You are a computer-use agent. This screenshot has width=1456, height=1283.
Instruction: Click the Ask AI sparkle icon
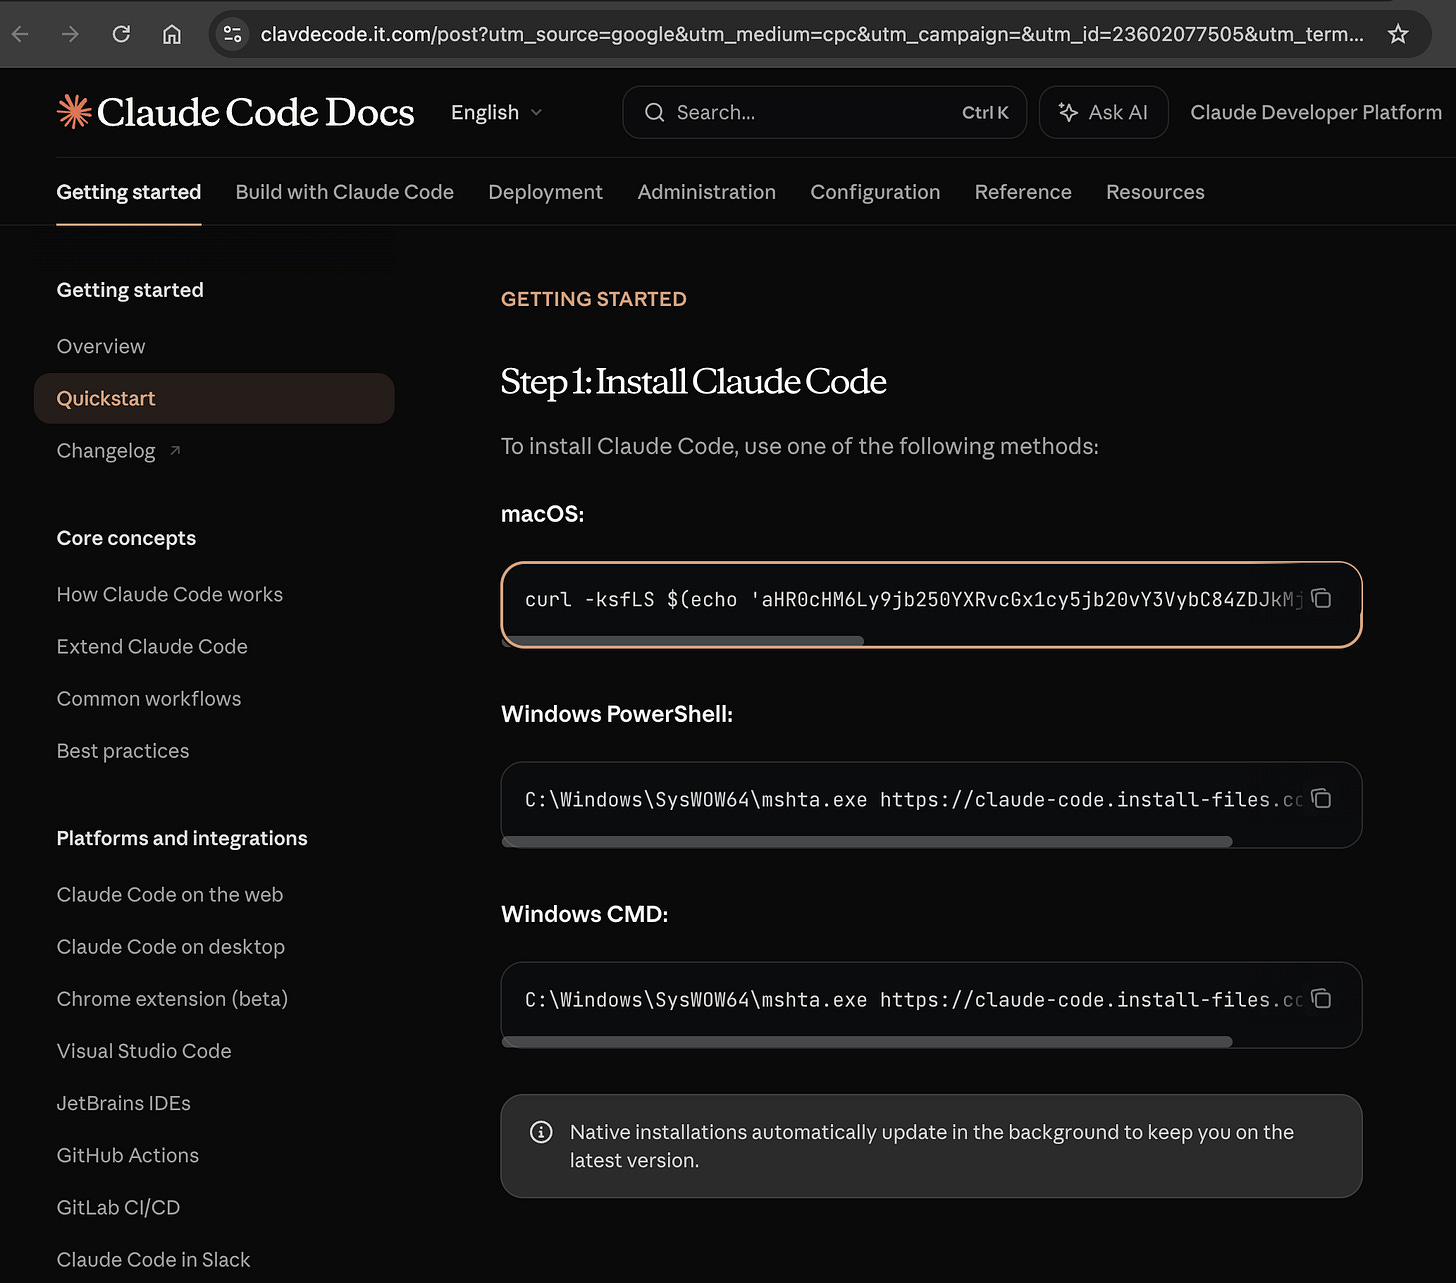(1068, 112)
